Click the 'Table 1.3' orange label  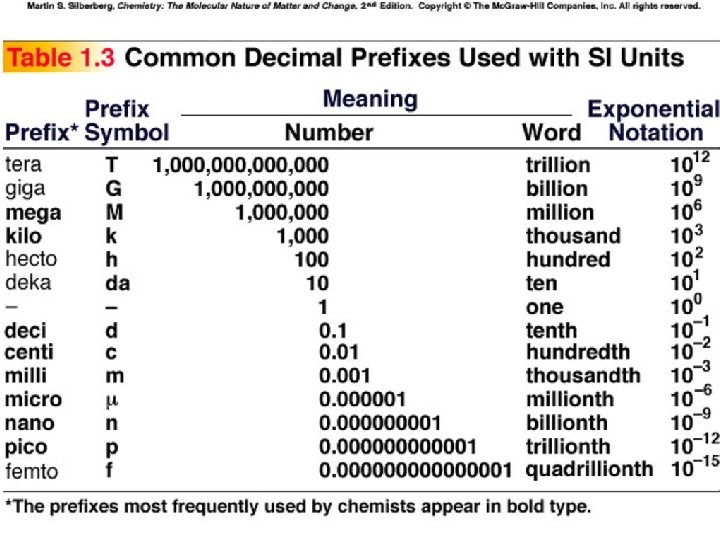point(59,57)
